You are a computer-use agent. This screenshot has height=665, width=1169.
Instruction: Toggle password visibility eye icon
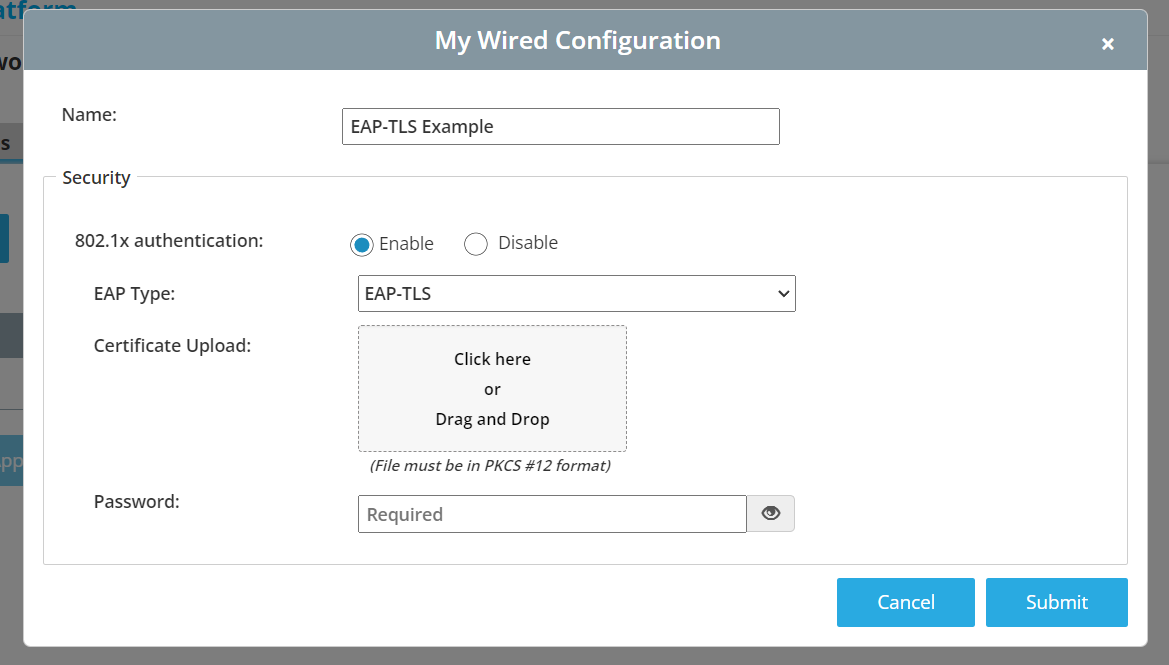771,514
